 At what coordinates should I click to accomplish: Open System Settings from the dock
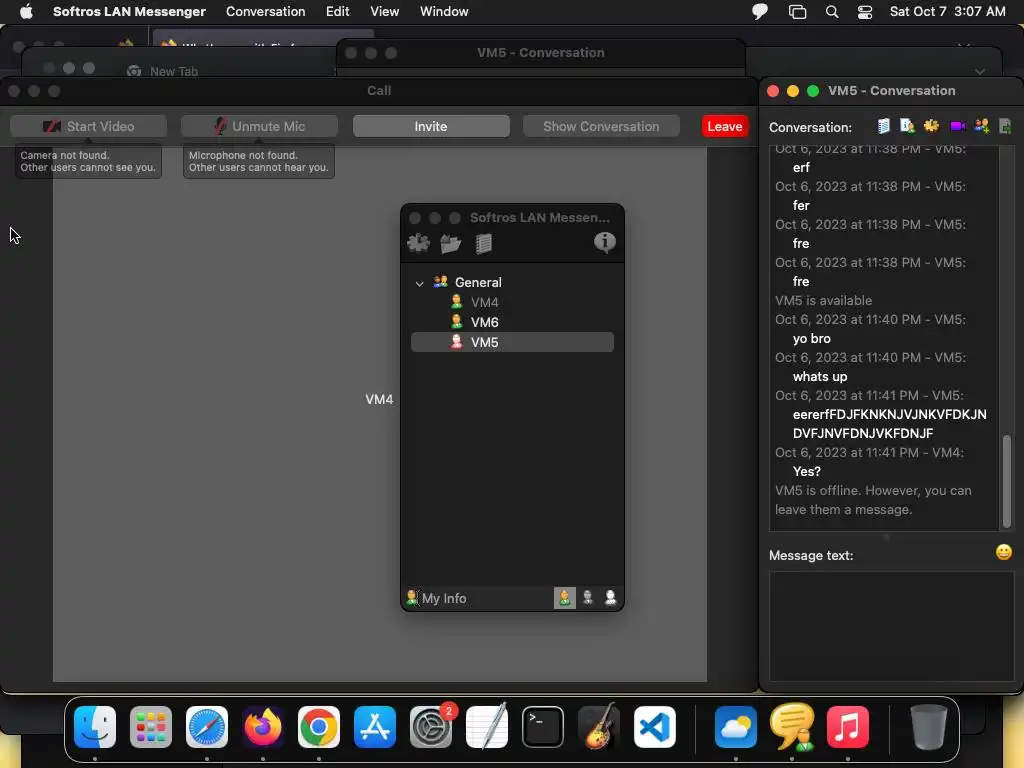coord(431,727)
